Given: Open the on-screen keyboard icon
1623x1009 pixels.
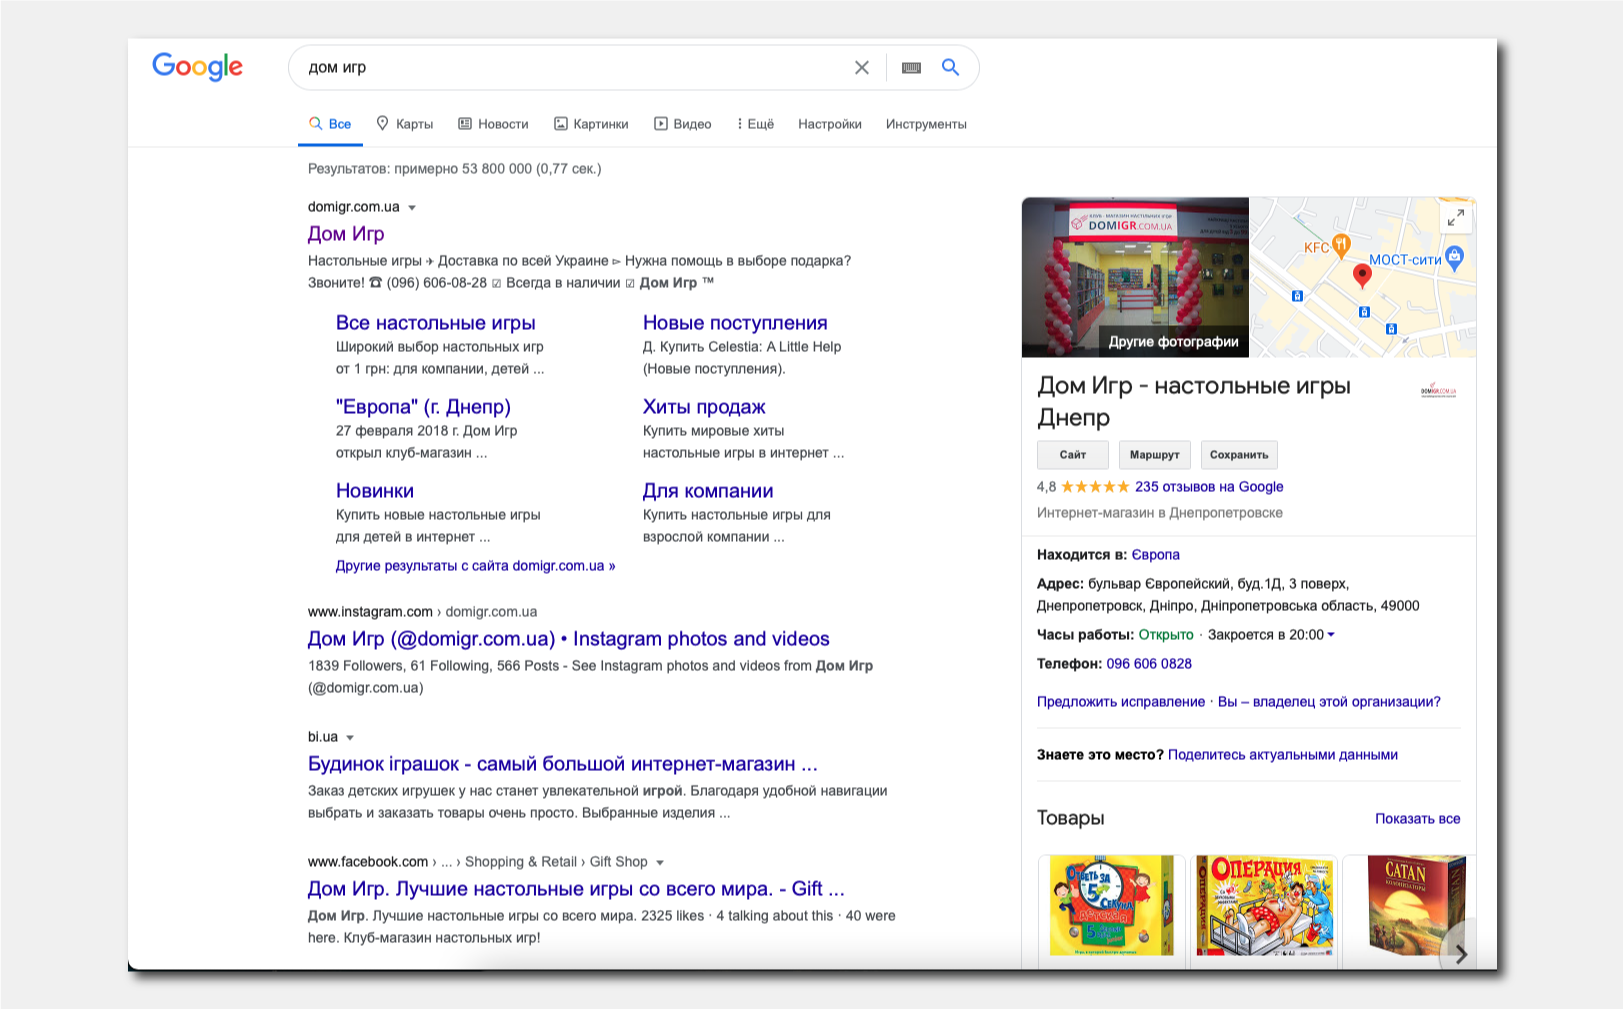Looking at the screenshot, I should point(911,67).
